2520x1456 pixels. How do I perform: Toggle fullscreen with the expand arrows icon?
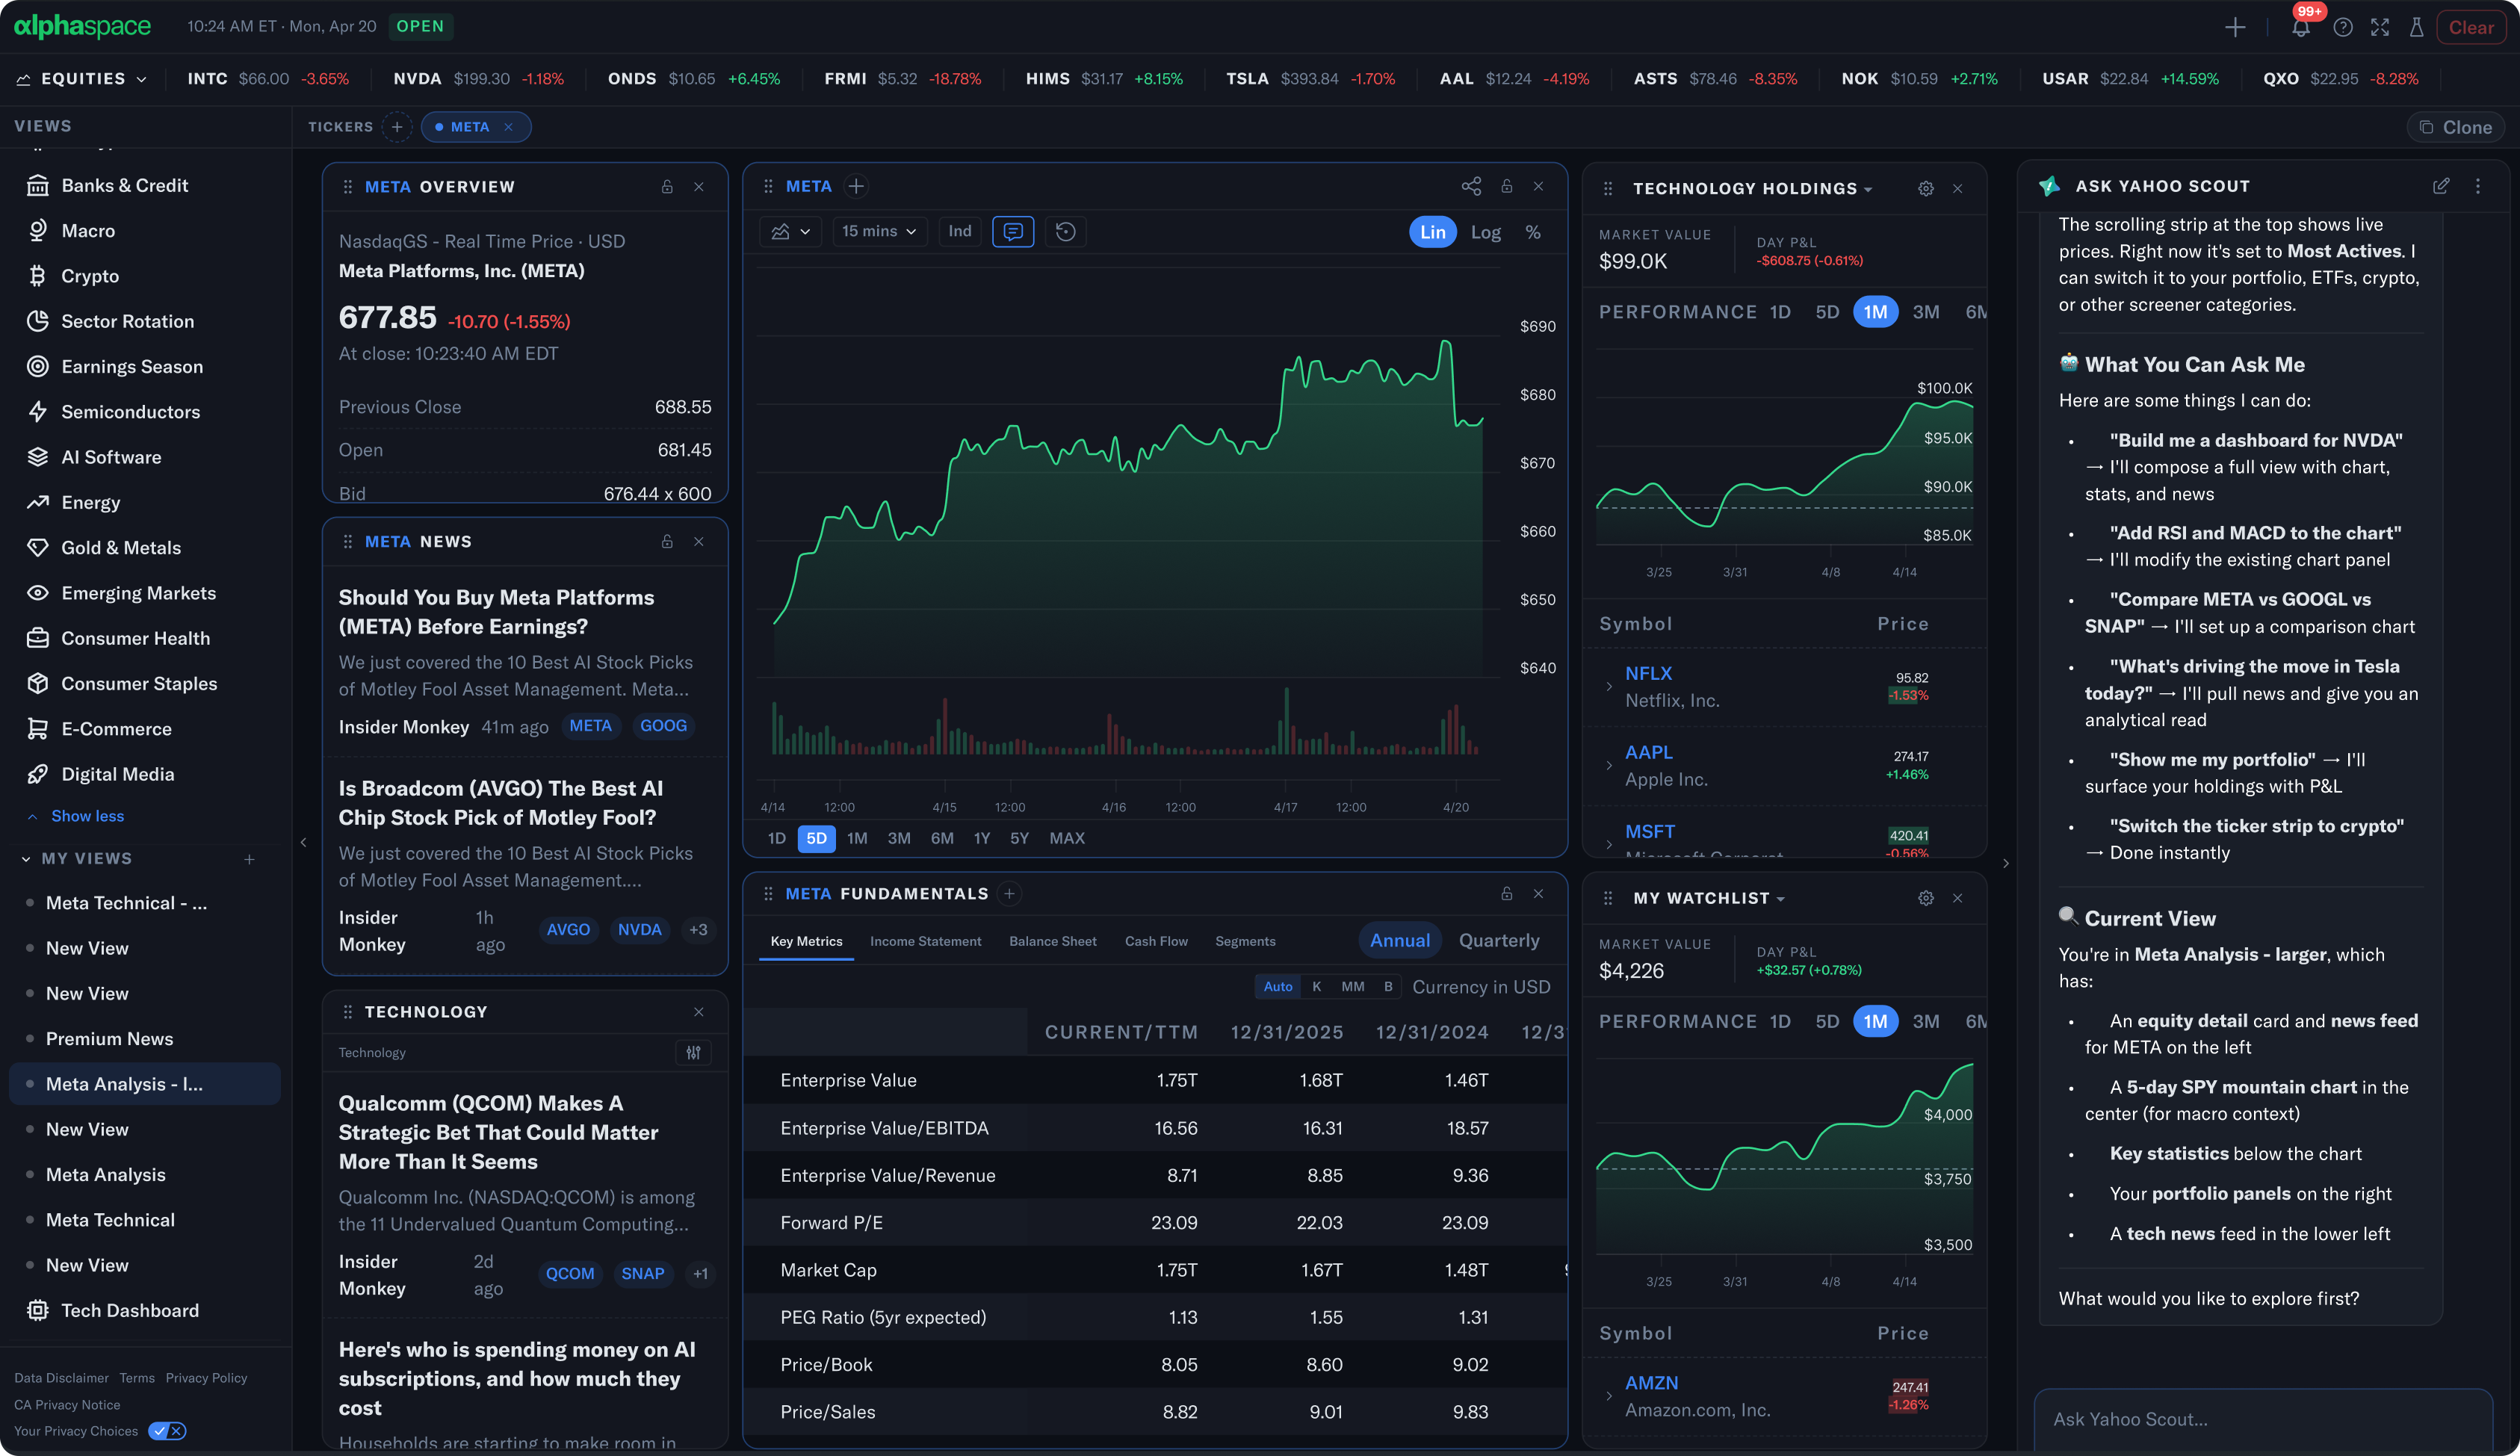click(x=2380, y=27)
